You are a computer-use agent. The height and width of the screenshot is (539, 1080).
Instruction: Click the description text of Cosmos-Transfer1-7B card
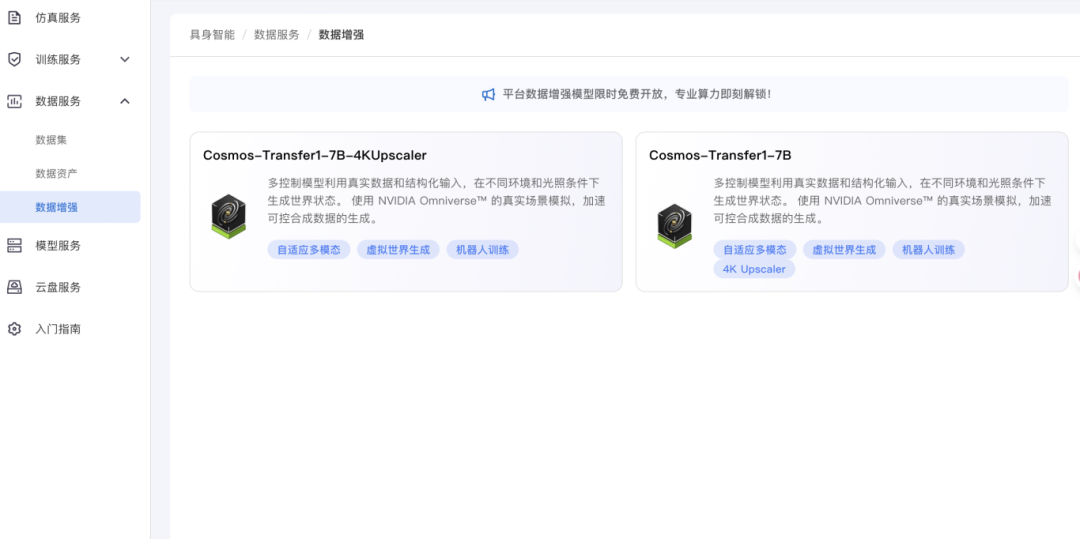(883, 201)
